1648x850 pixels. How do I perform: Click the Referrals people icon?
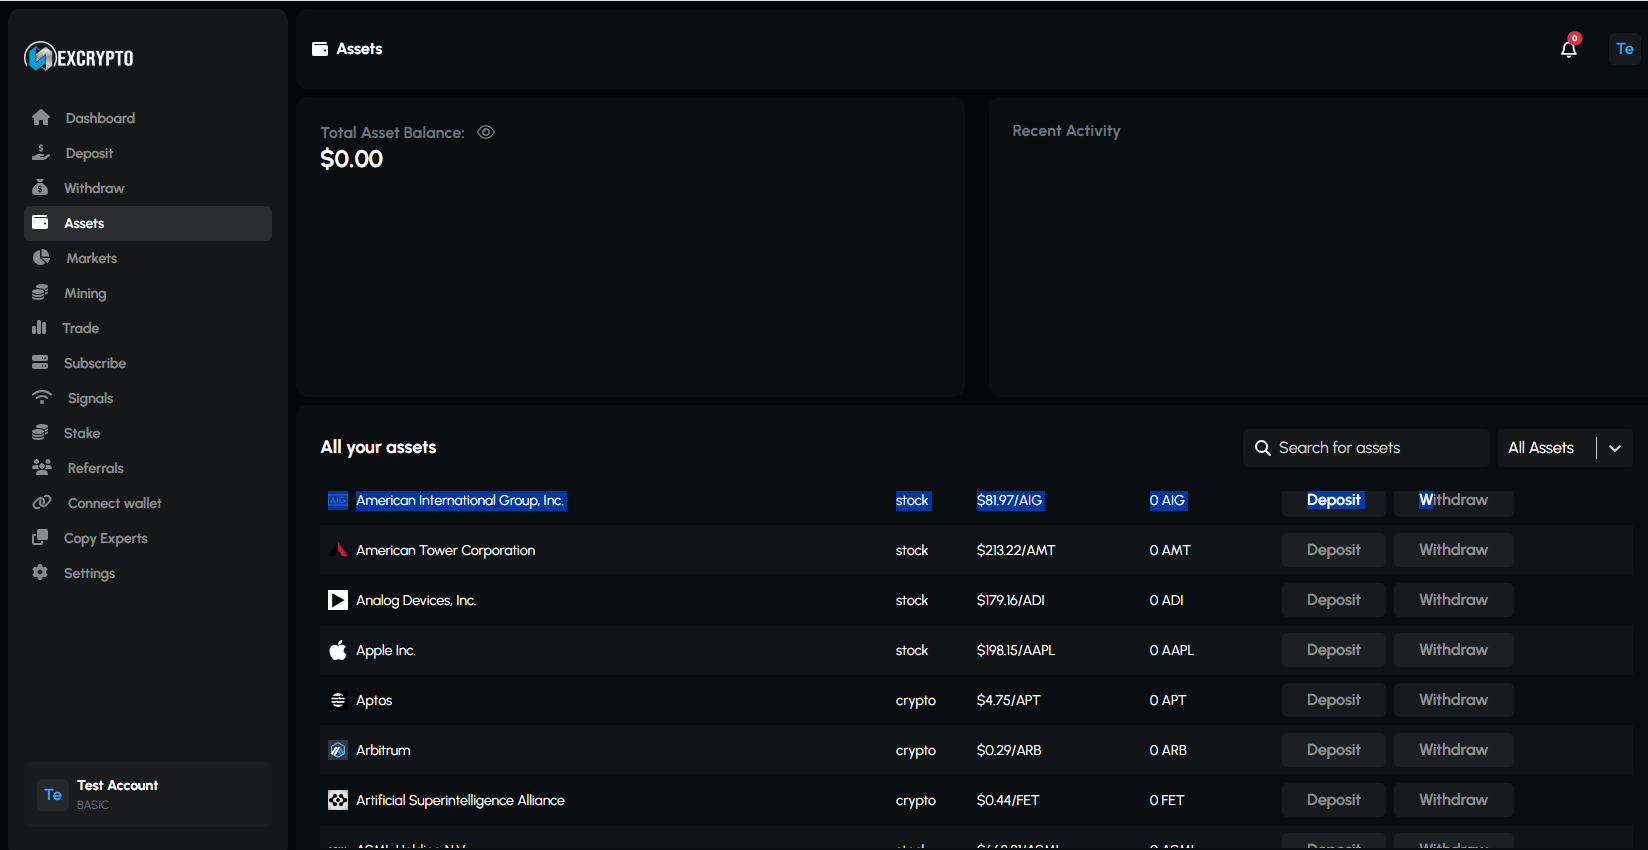[x=42, y=467]
